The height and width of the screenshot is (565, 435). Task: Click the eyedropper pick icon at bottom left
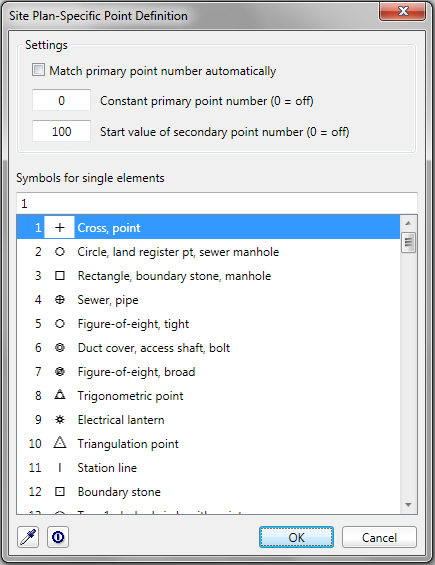28,537
